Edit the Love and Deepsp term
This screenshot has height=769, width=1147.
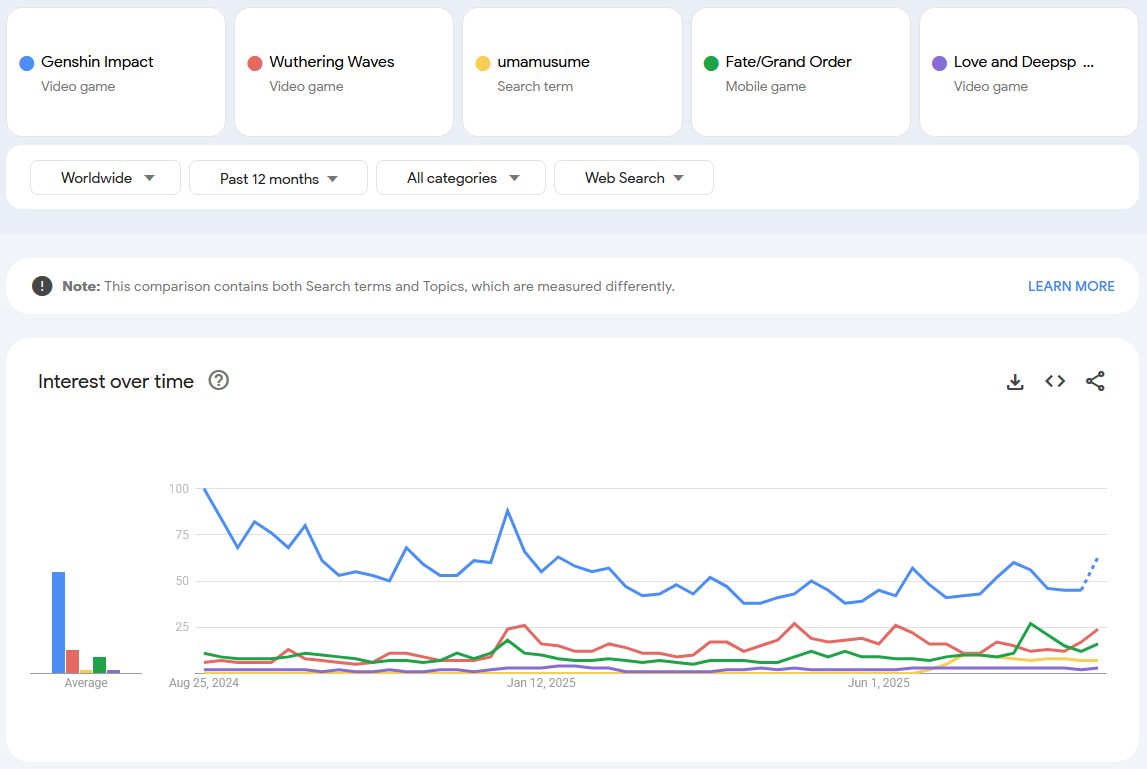pos(1028,72)
